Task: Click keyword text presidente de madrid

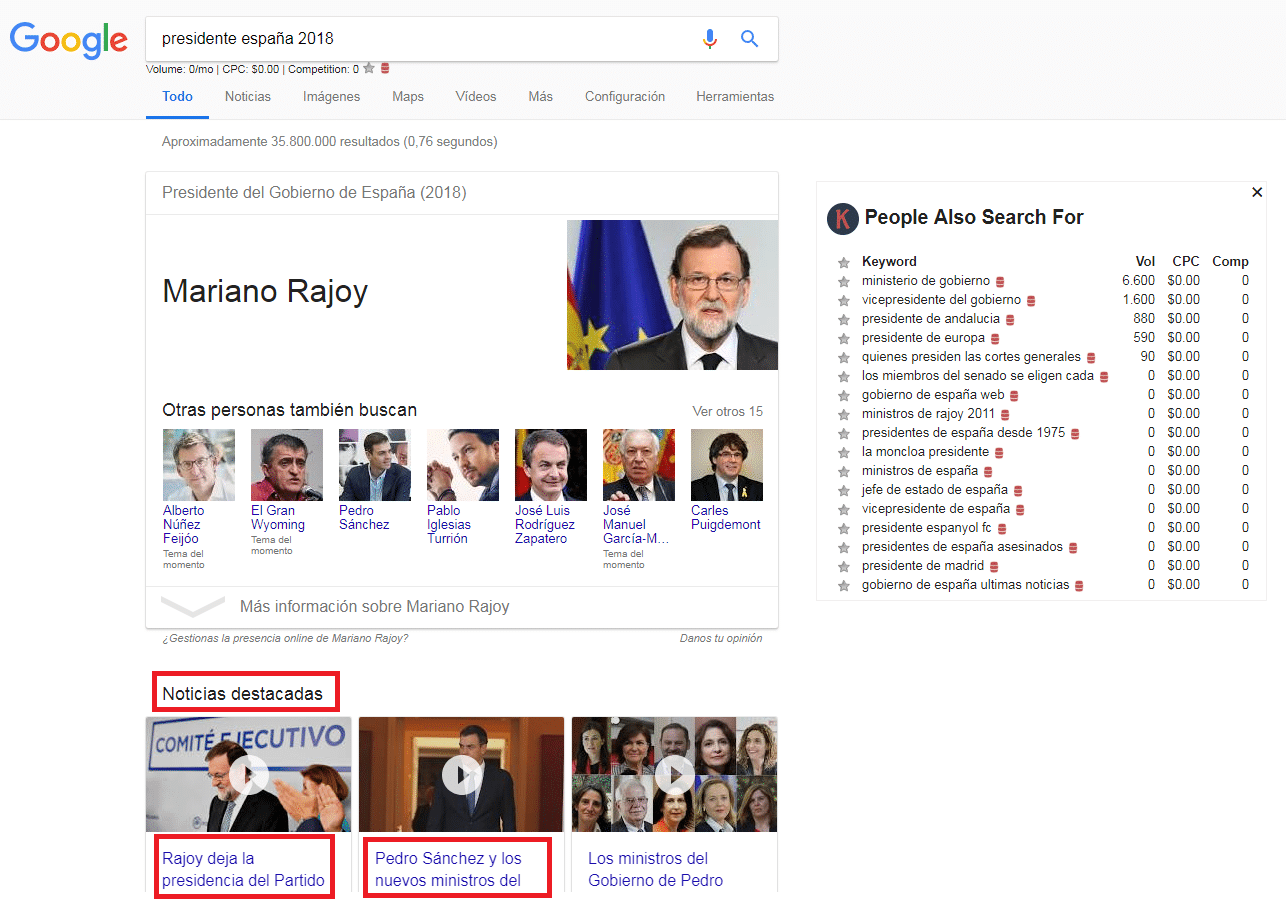Action: (x=923, y=566)
